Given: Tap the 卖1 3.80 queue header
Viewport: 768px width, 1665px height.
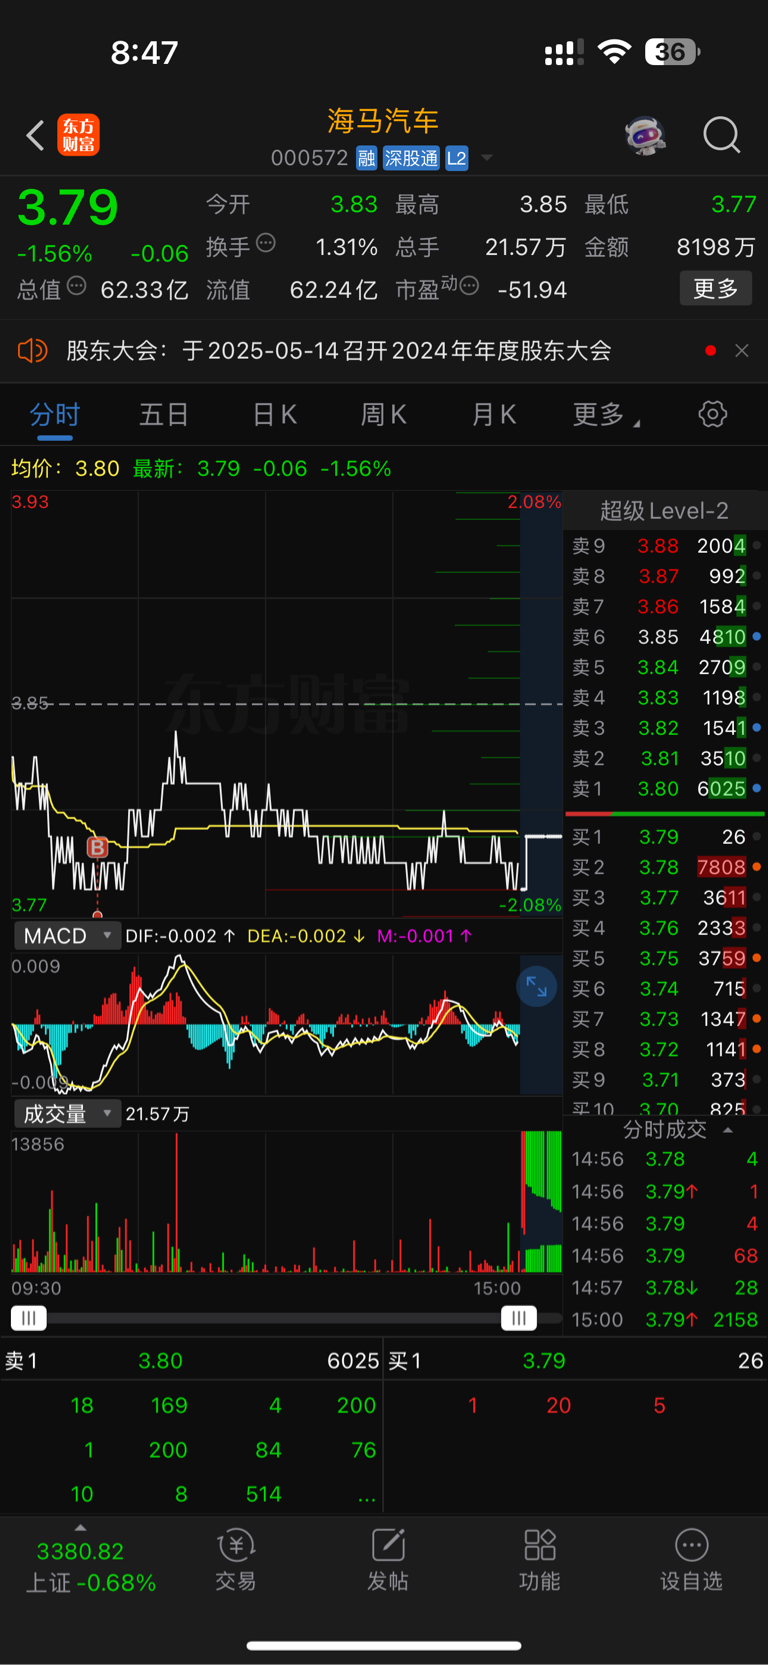Looking at the screenshot, I should [192, 1361].
